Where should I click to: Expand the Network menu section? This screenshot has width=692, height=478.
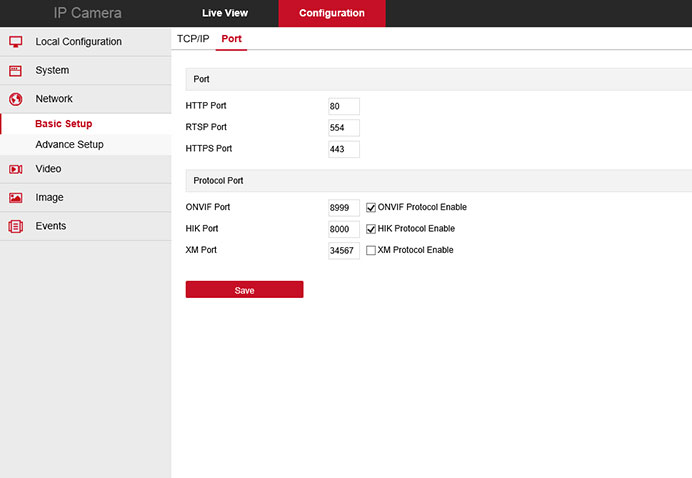86,99
